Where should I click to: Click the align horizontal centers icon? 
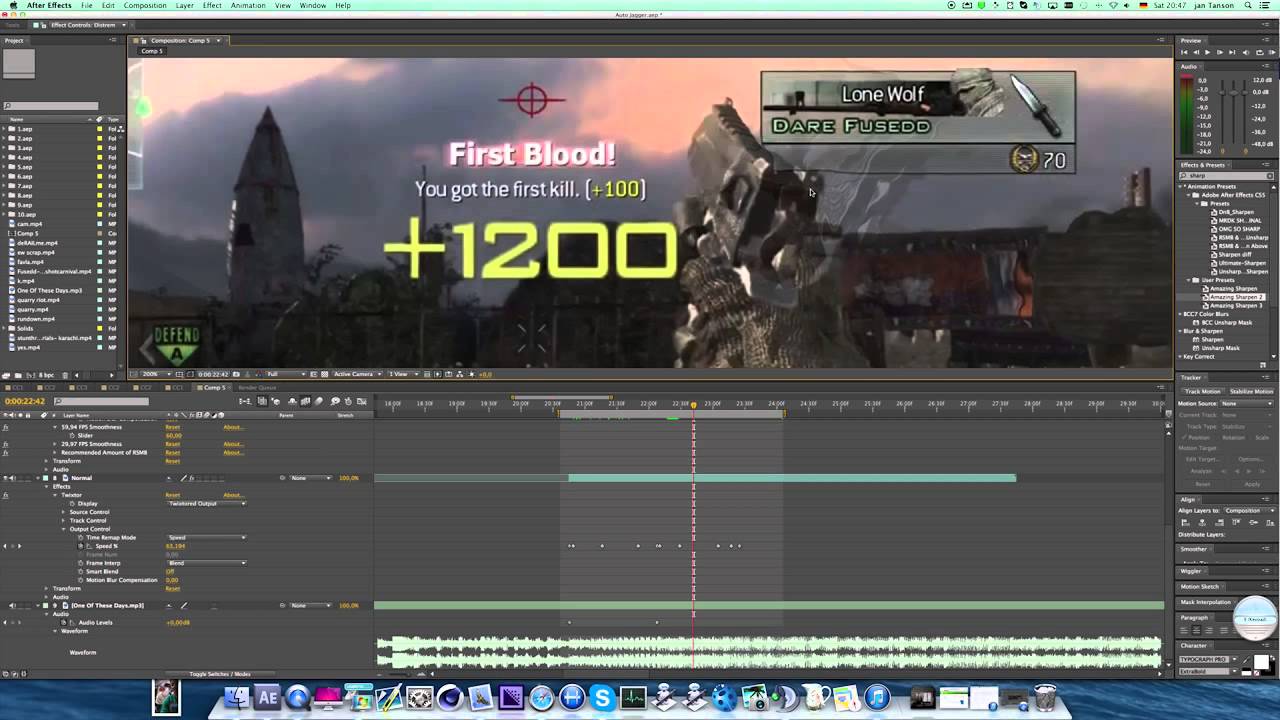click(x=1201, y=523)
